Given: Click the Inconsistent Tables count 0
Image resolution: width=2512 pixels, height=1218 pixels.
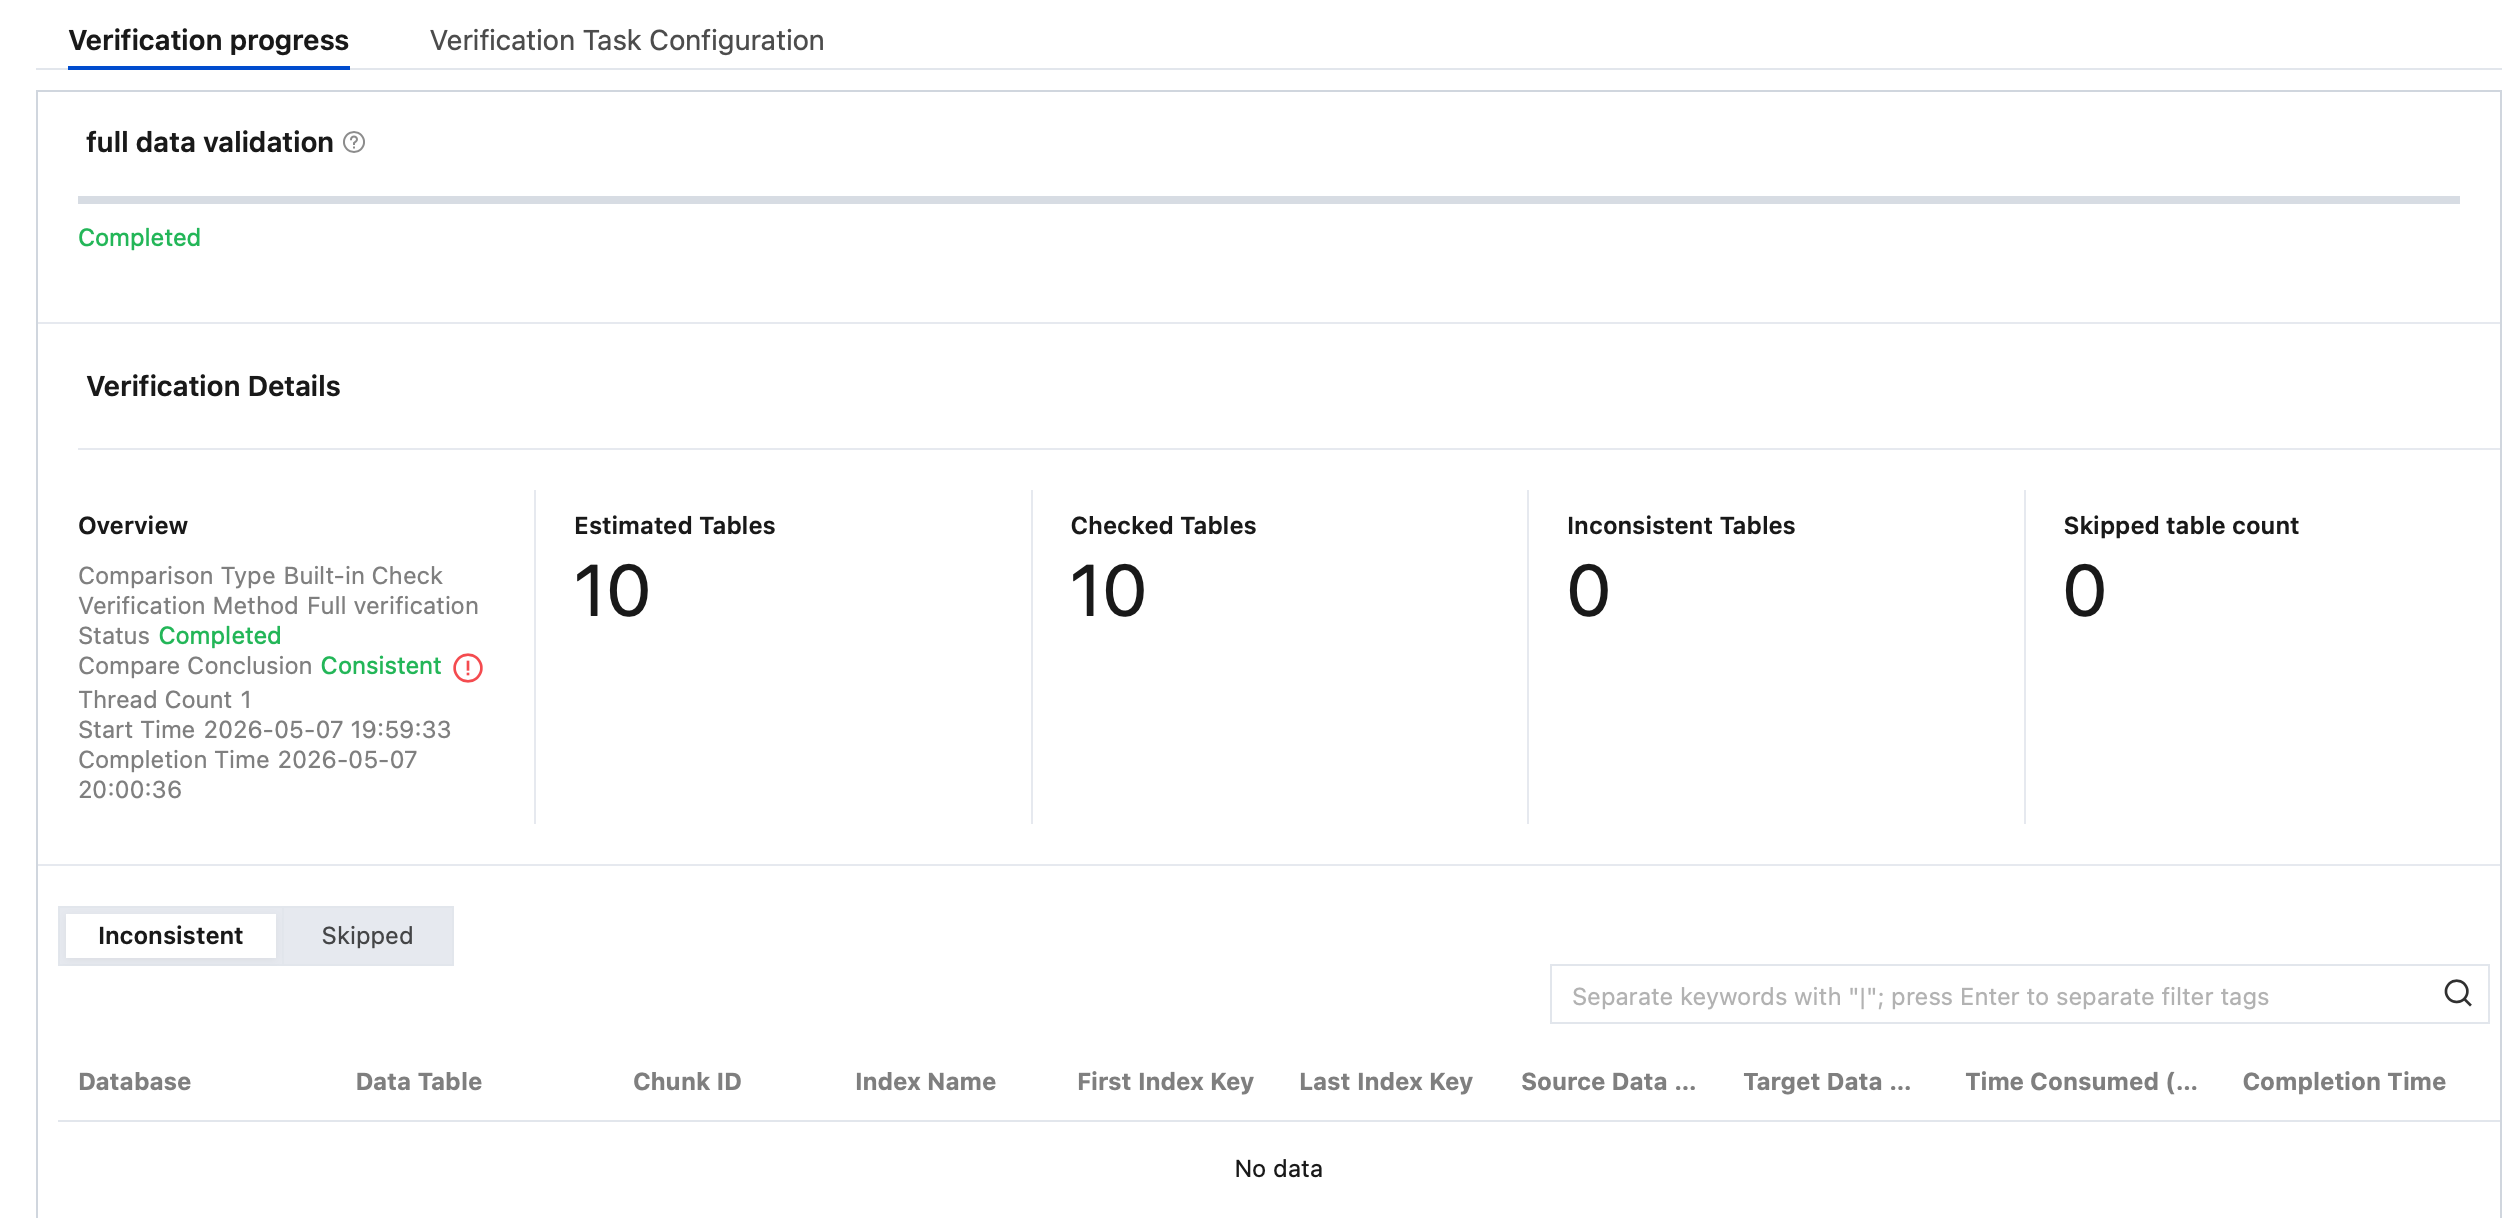Looking at the screenshot, I should tap(1588, 591).
